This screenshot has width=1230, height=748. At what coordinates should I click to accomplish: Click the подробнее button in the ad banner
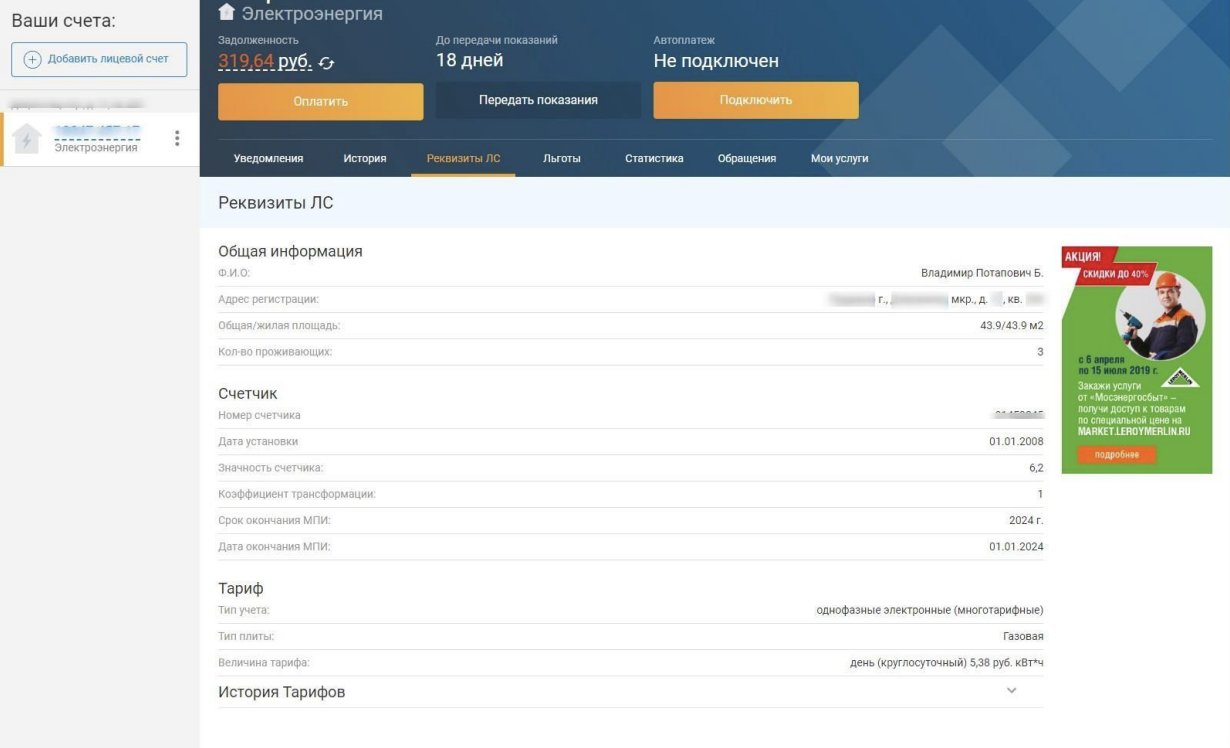click(1116, 455)
